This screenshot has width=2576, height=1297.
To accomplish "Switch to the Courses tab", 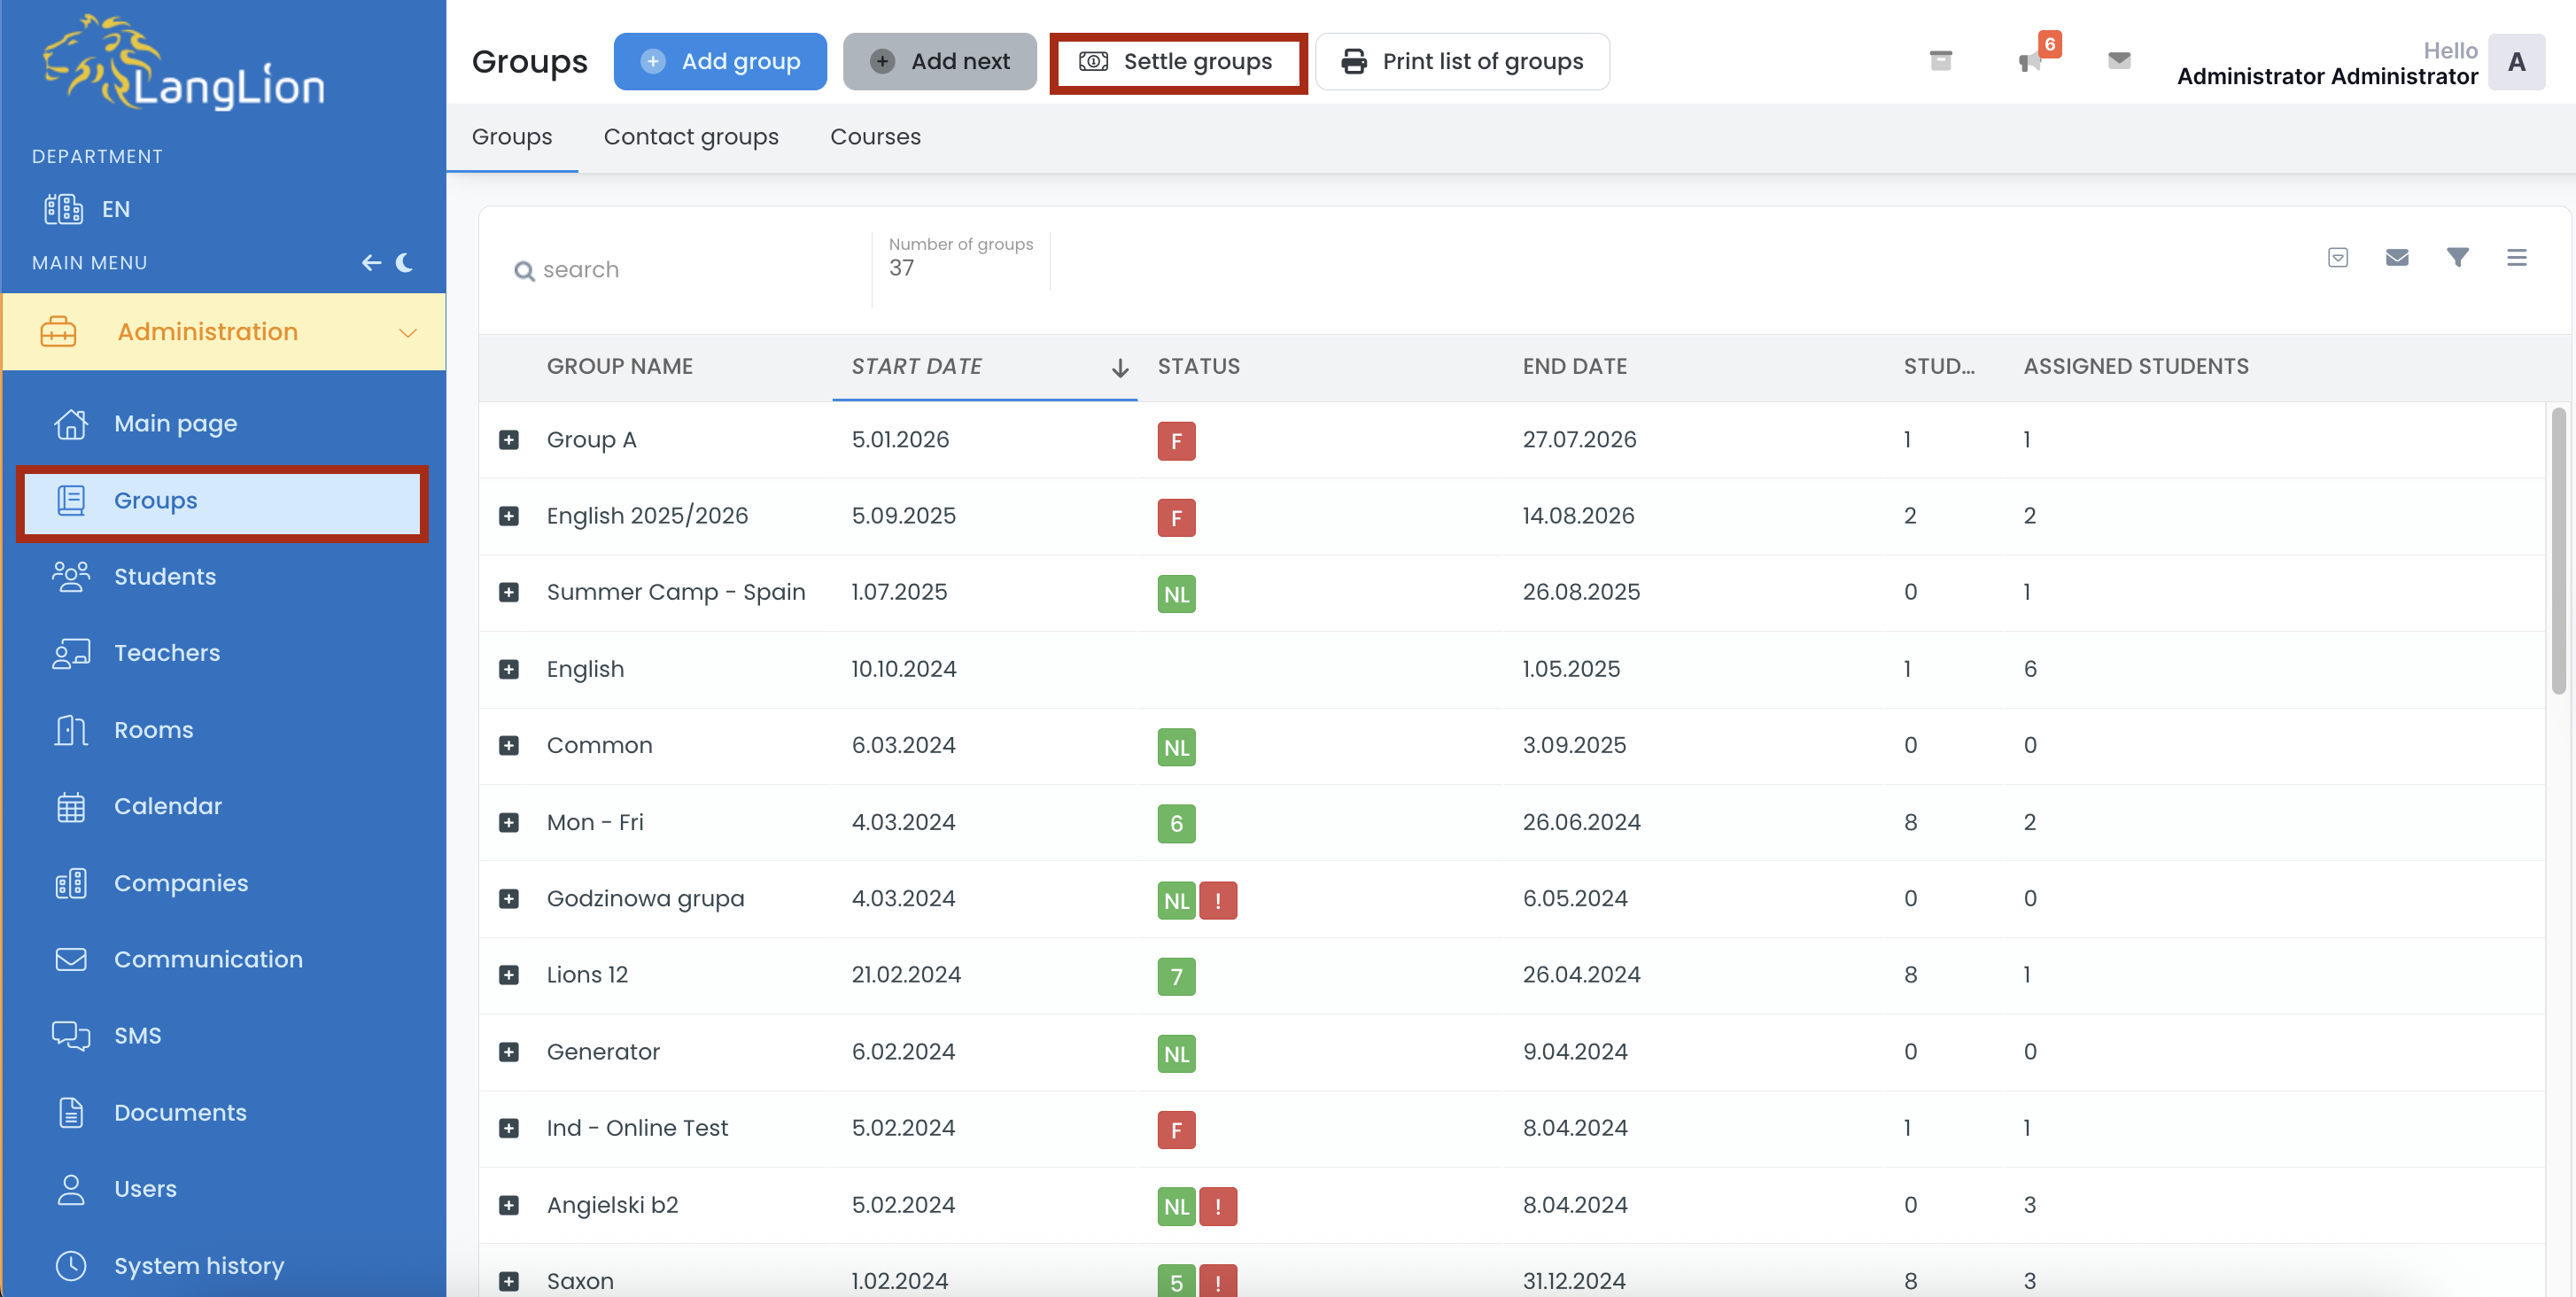I will (875, 137).
